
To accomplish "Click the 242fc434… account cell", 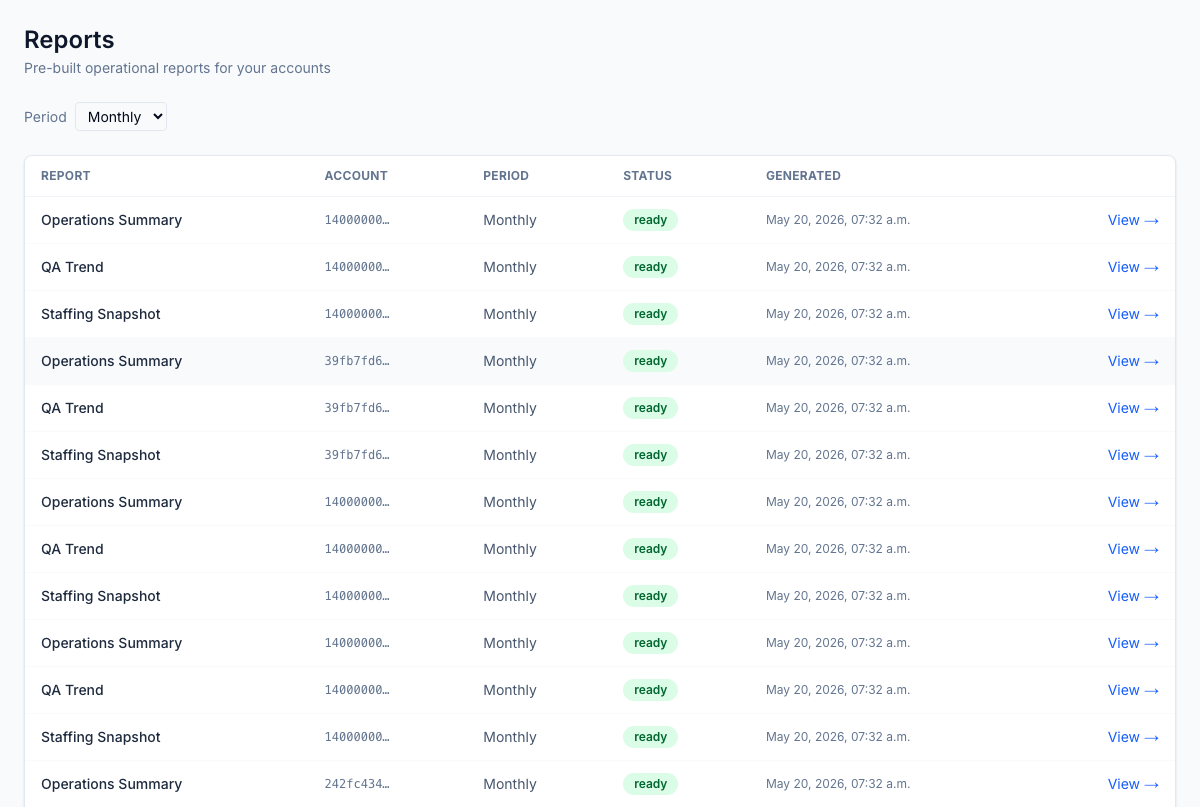I will click(357, 784).
